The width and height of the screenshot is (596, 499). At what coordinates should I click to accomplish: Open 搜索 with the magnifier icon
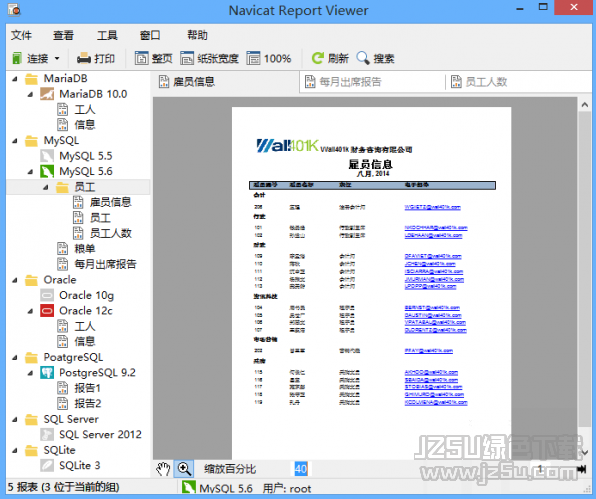pos(363,58)
